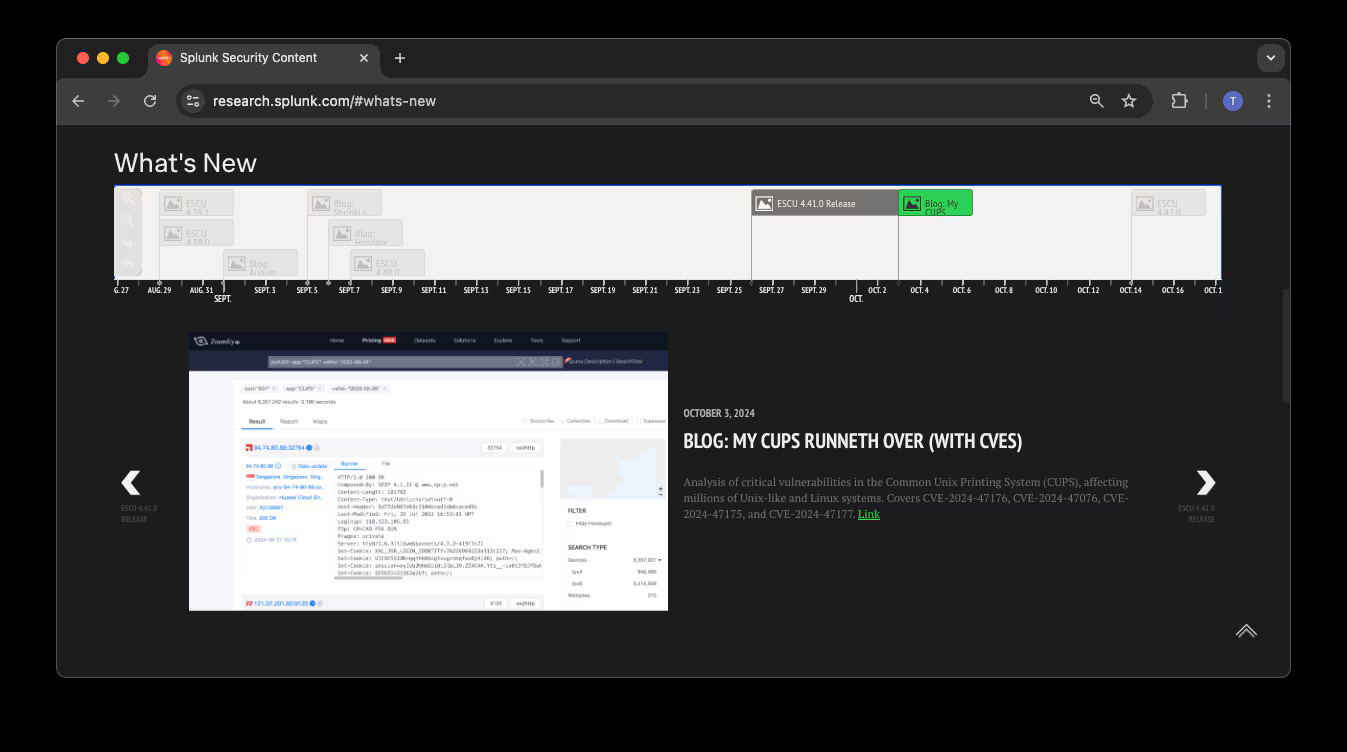
Task: Click the ZoomEye screenshot image
Action: tap(428, 471)
